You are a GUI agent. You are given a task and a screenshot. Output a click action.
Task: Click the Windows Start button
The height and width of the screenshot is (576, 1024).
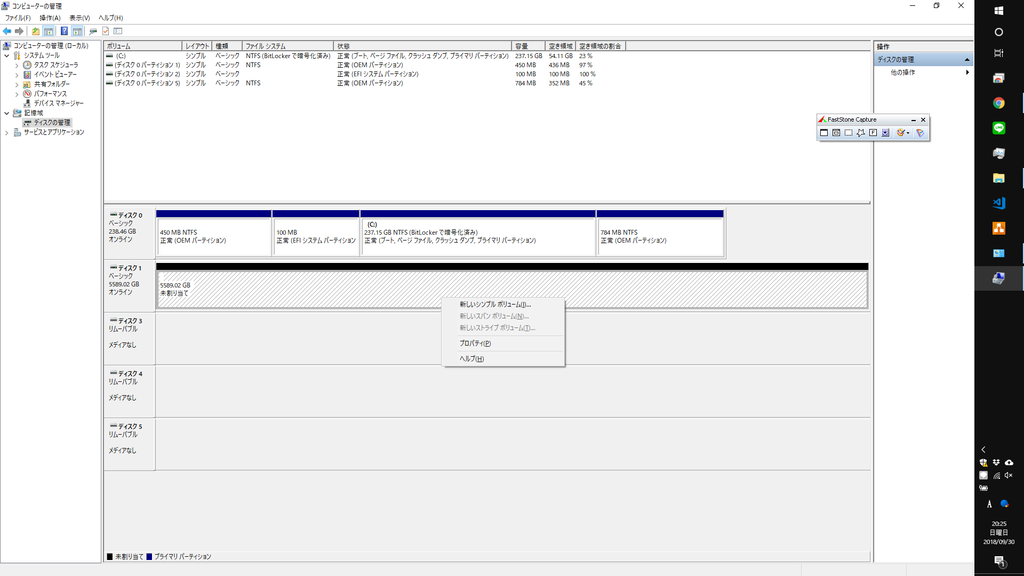[x=999, y=10]
